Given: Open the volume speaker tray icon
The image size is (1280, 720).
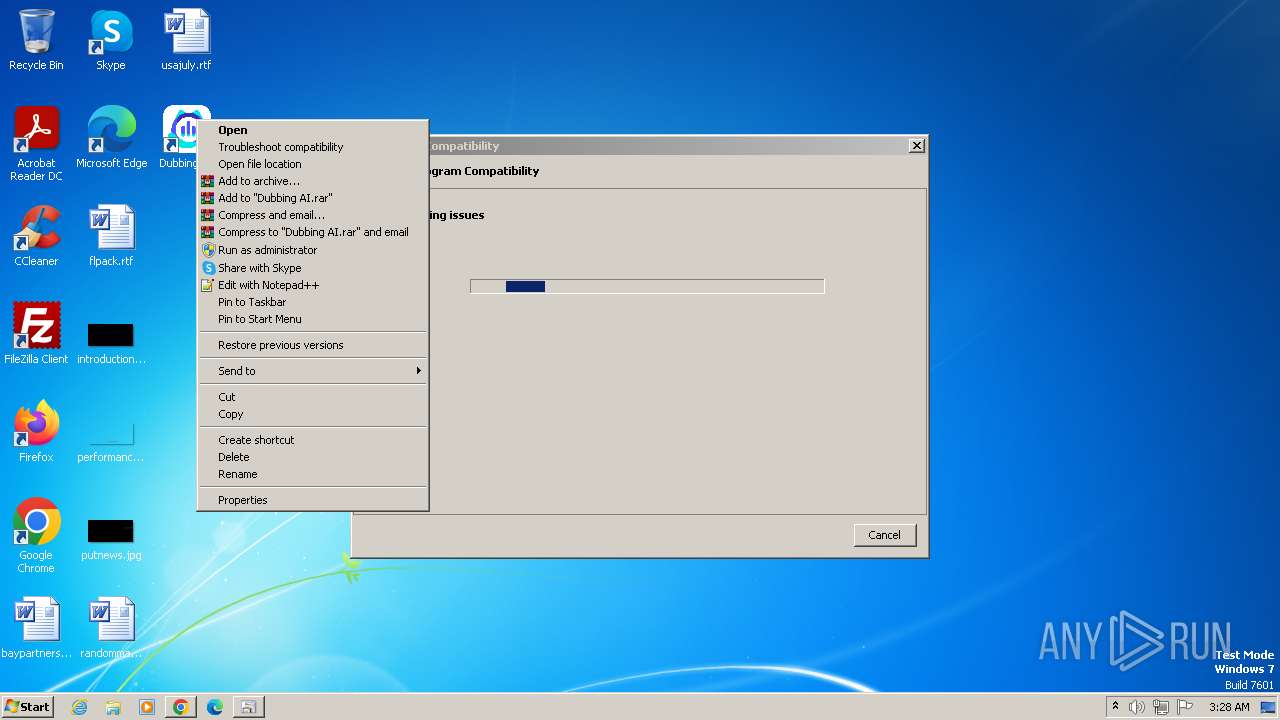Looking at the screenshot, I should [1137, 707].
